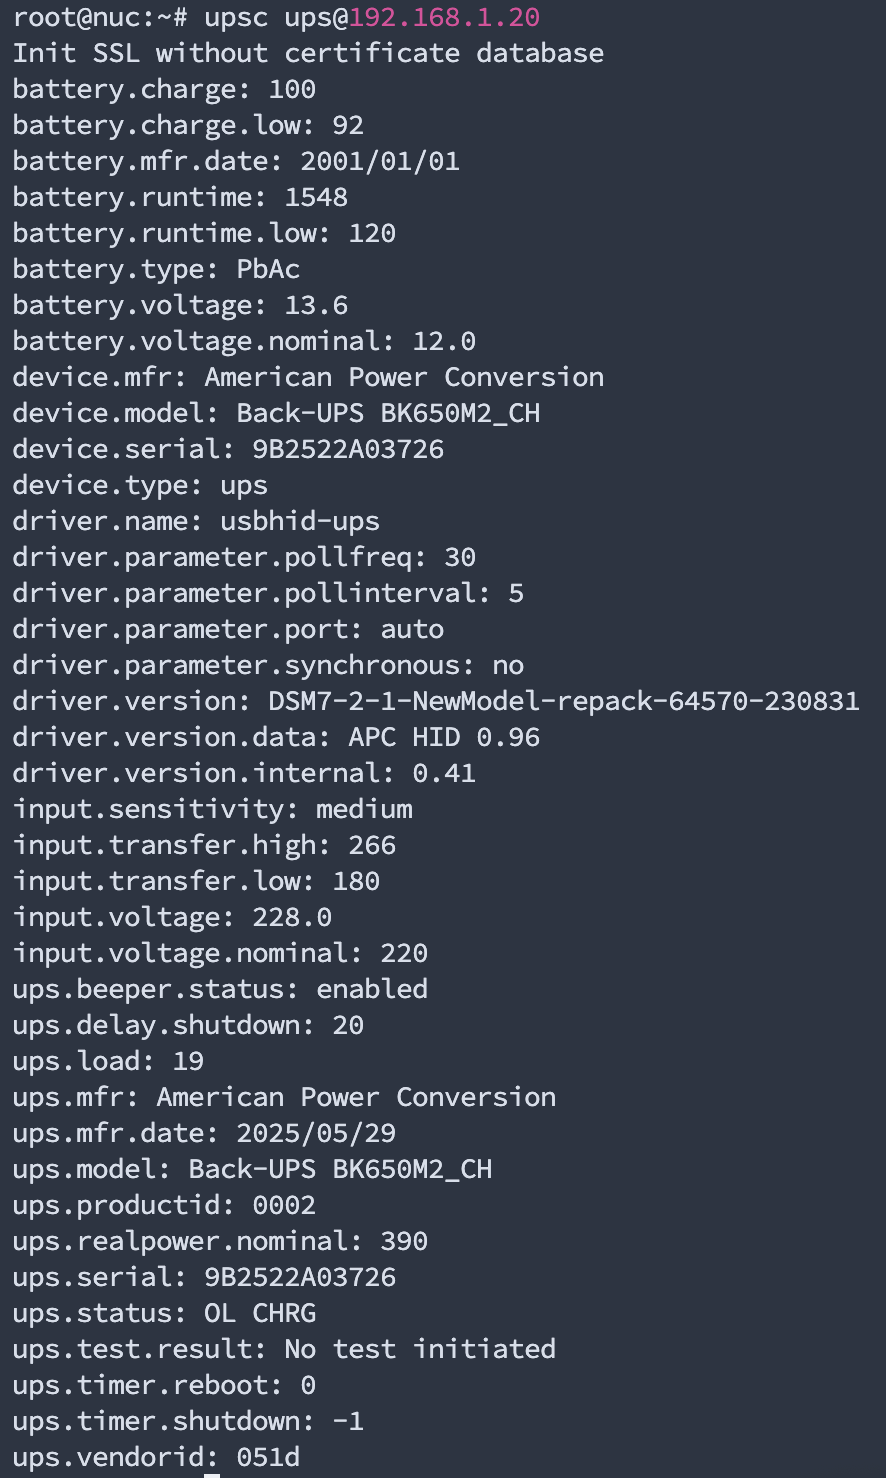
Task: Click the ups.vendorid value 051d
Action: 268,1457
